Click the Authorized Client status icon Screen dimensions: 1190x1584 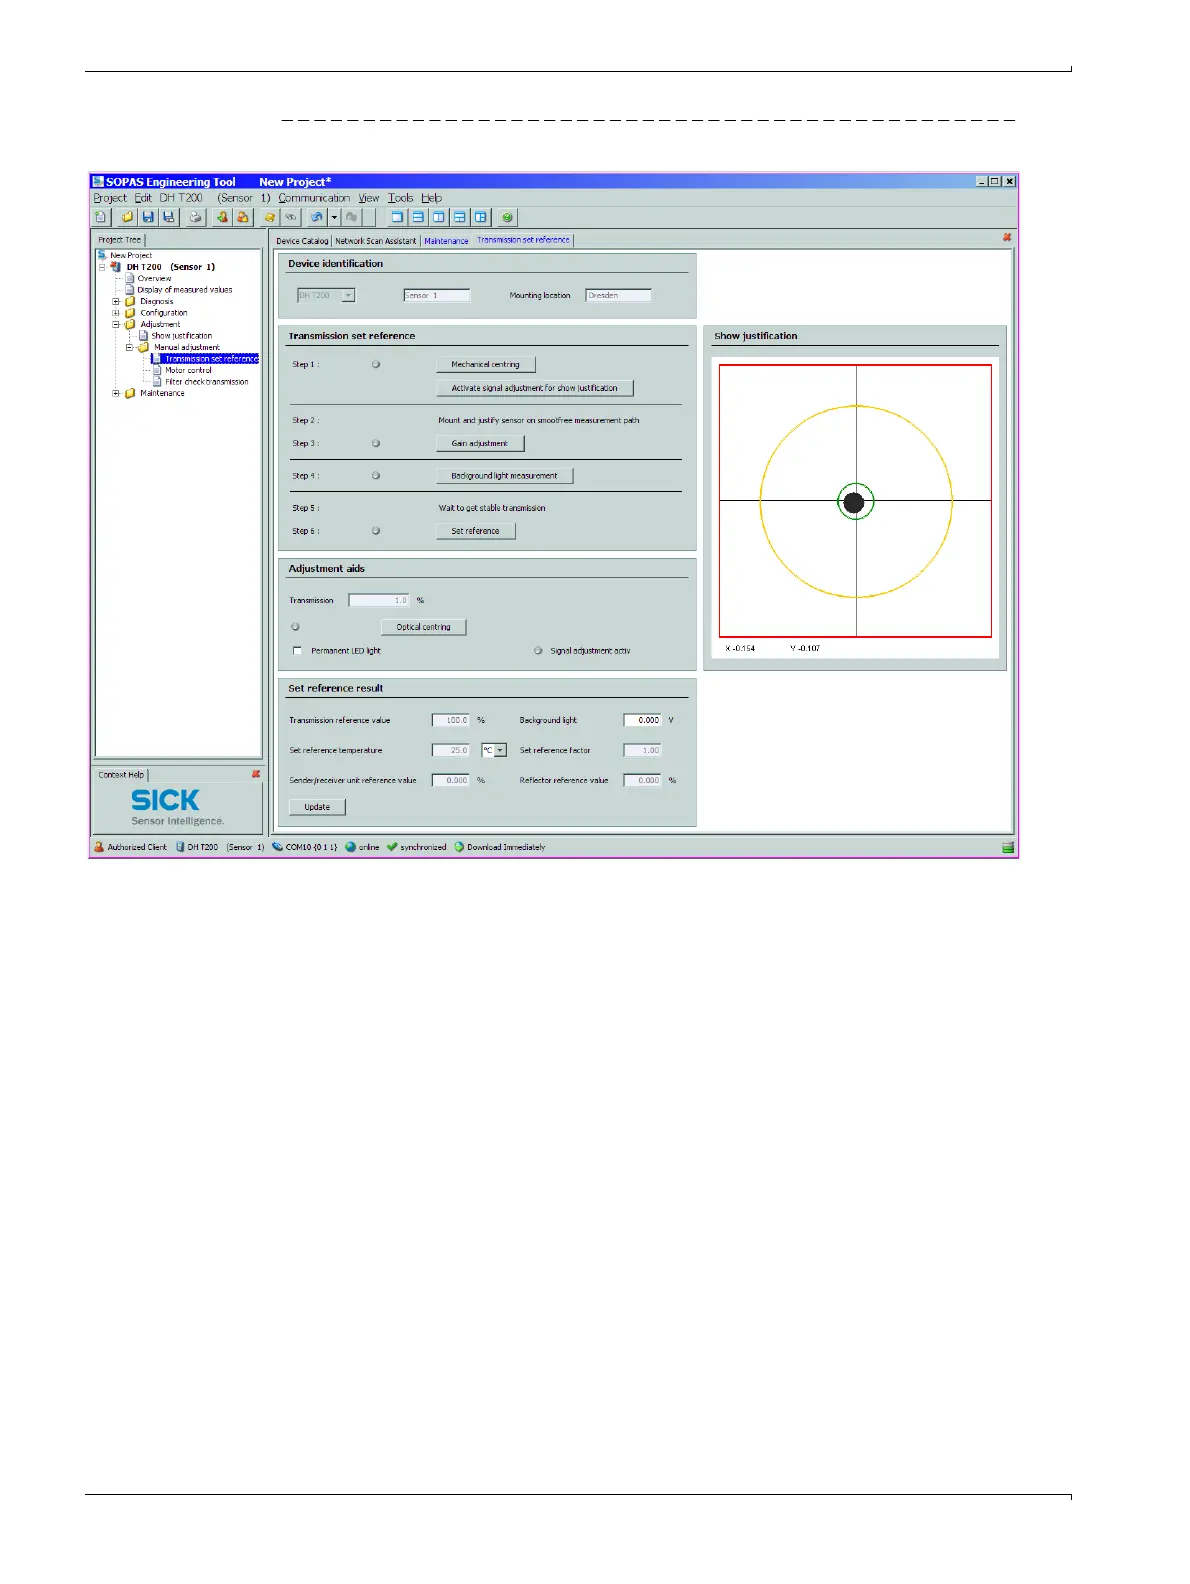(99, 847)
